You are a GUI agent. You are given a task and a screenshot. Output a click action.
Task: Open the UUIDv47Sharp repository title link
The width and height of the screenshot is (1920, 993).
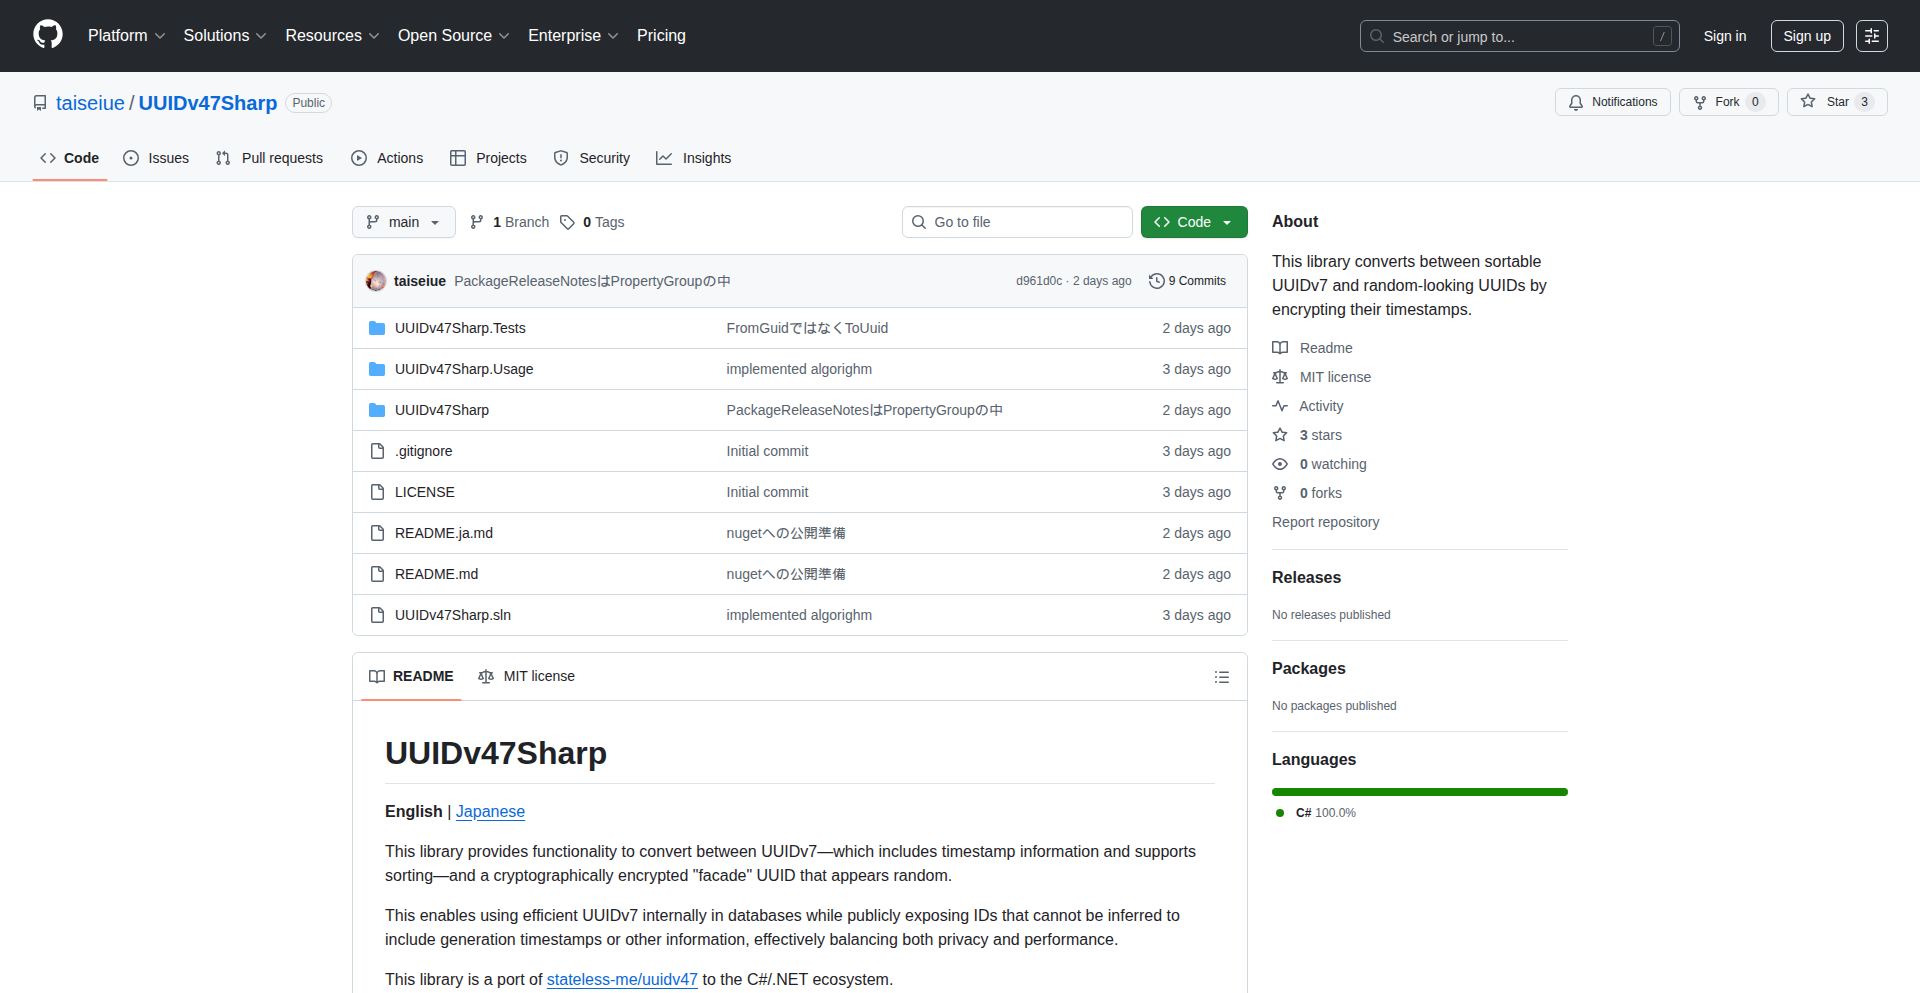pyautogui.click(x=208, y=103)
